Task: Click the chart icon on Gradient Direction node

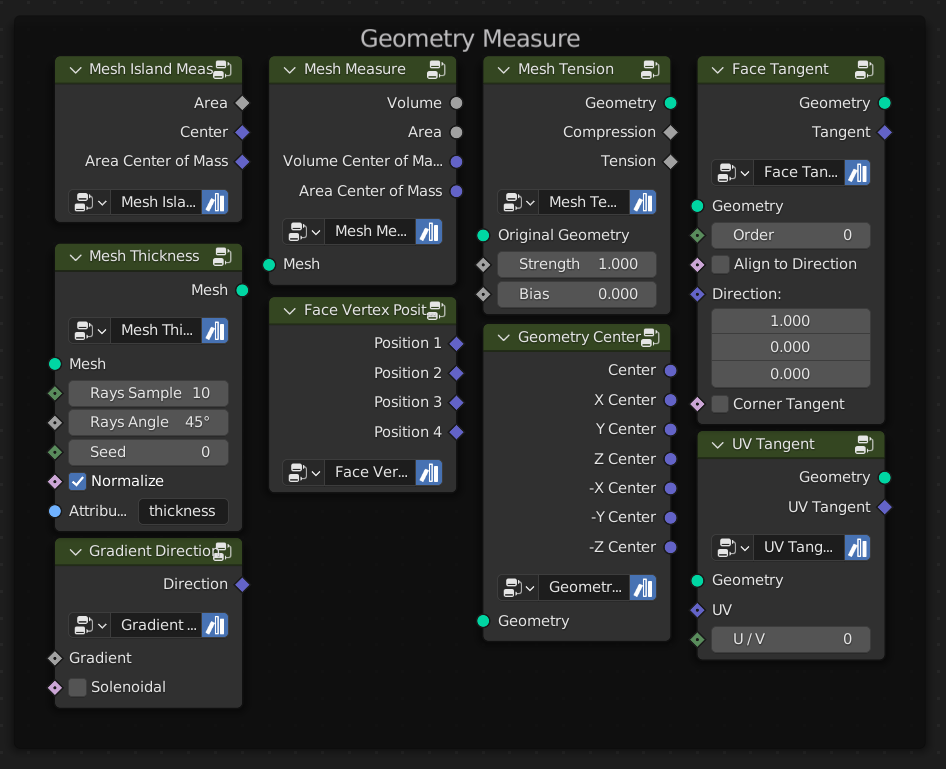Action: 214,625
